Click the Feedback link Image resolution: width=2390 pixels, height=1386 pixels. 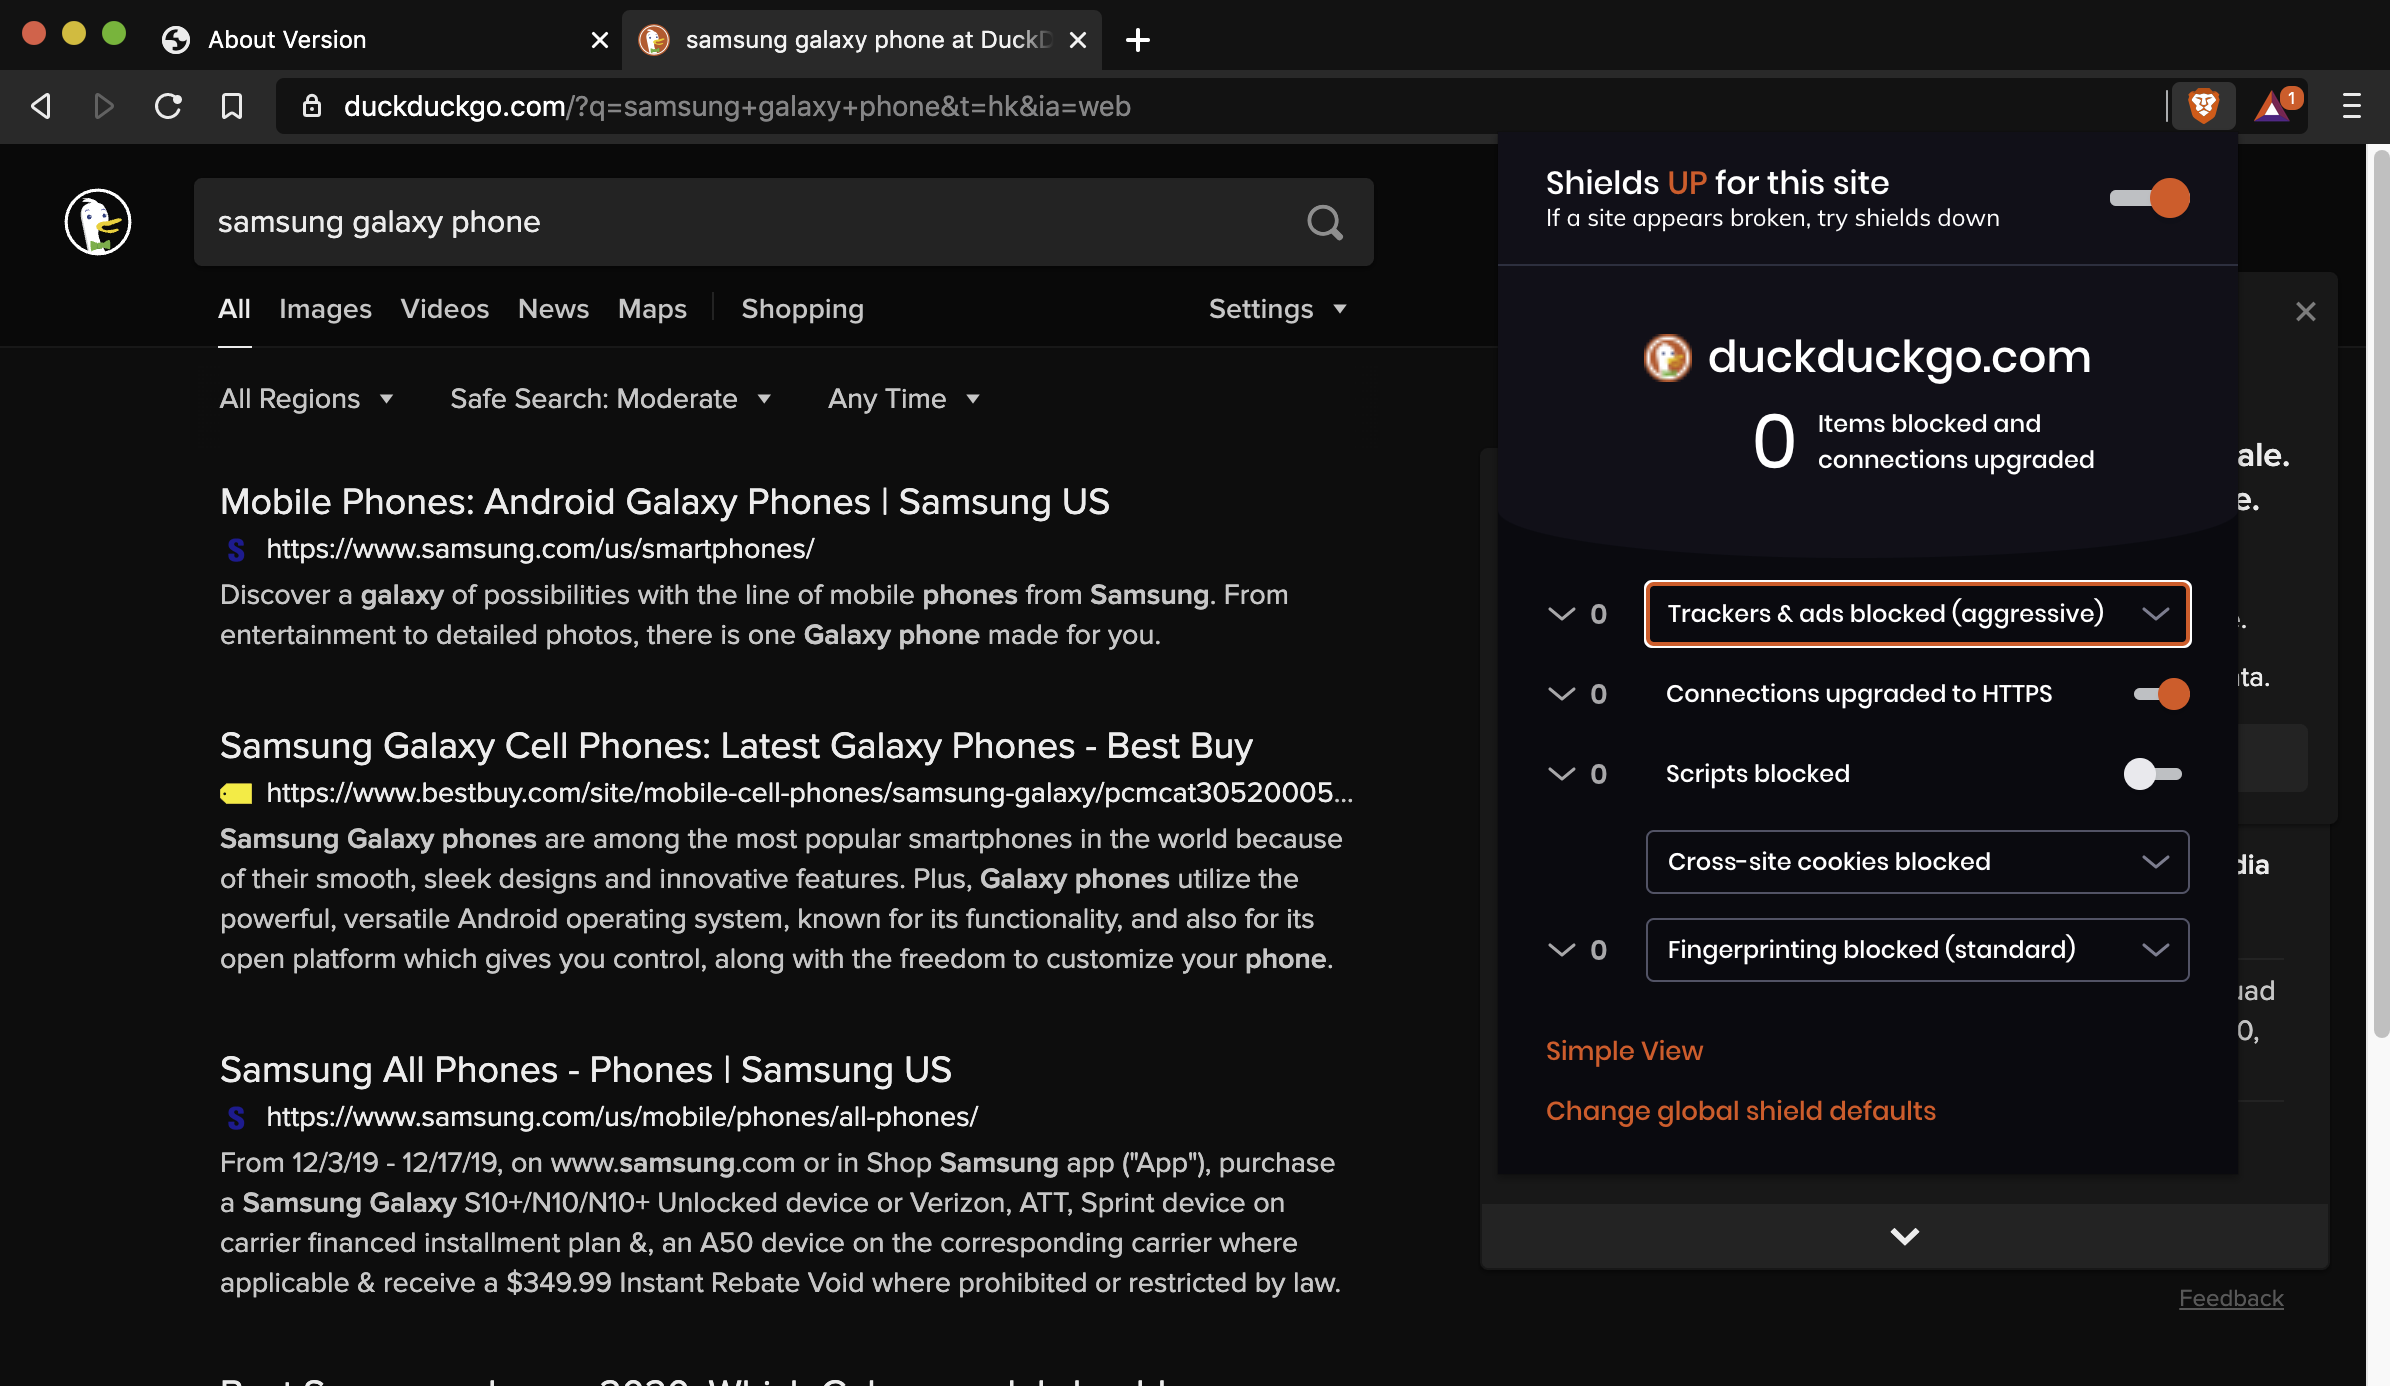click(x=2231, y=1298)
